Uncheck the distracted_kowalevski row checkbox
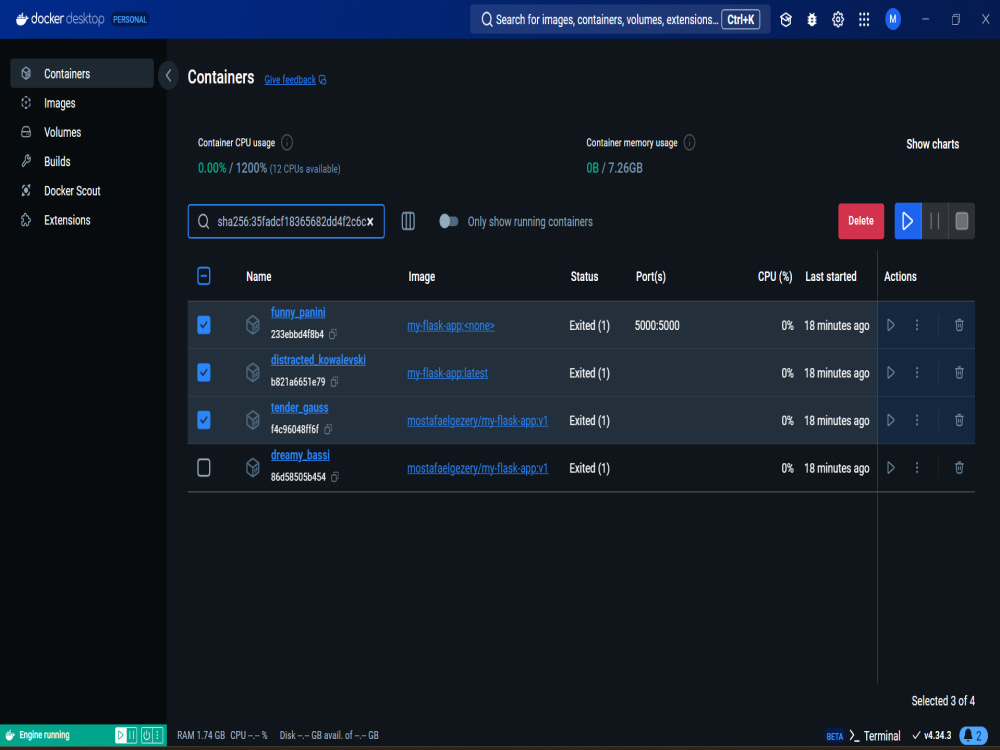1000x750 pixels. point(204,372)
